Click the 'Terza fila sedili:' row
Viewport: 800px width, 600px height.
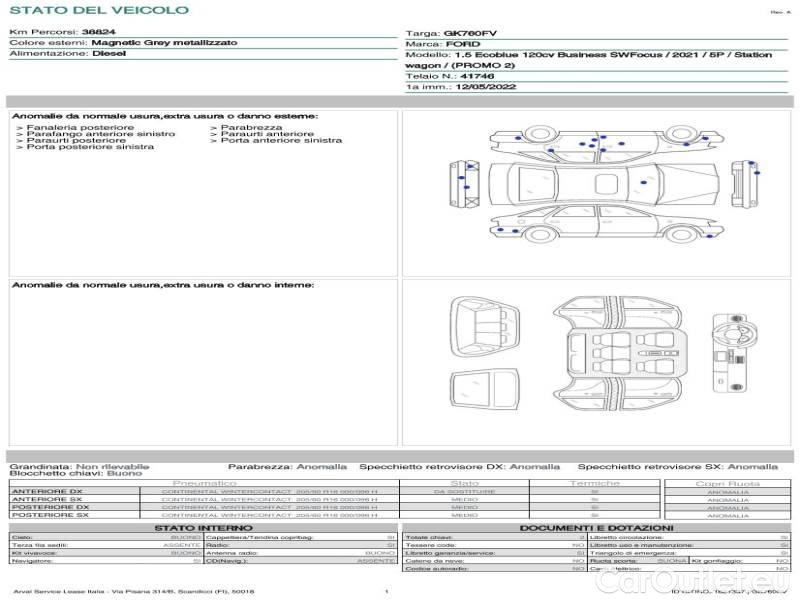[106, 545]
